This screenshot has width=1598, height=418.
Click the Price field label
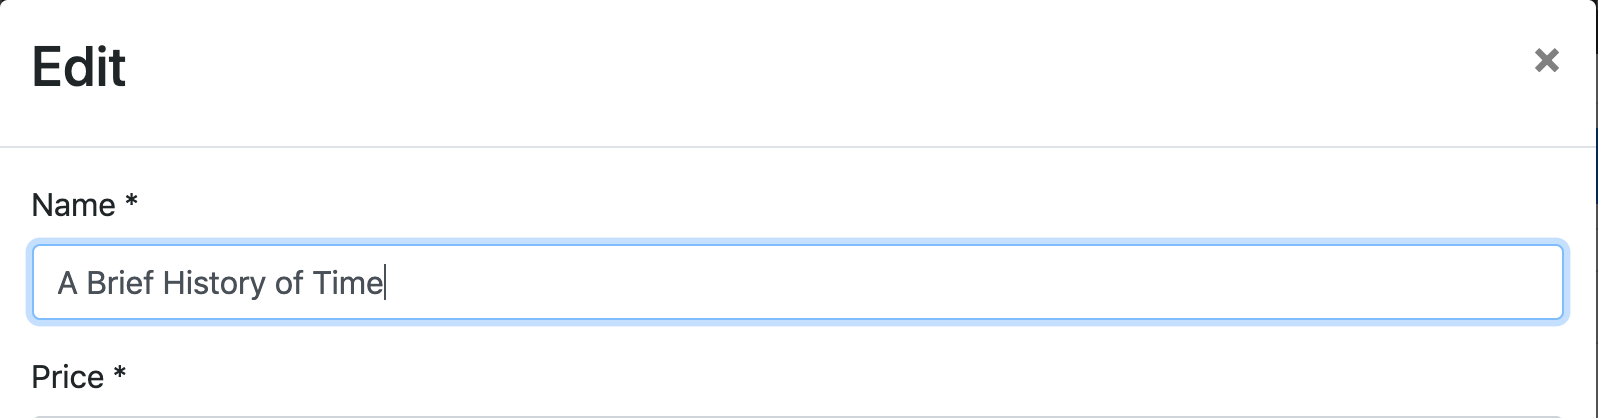click(68, 377)
